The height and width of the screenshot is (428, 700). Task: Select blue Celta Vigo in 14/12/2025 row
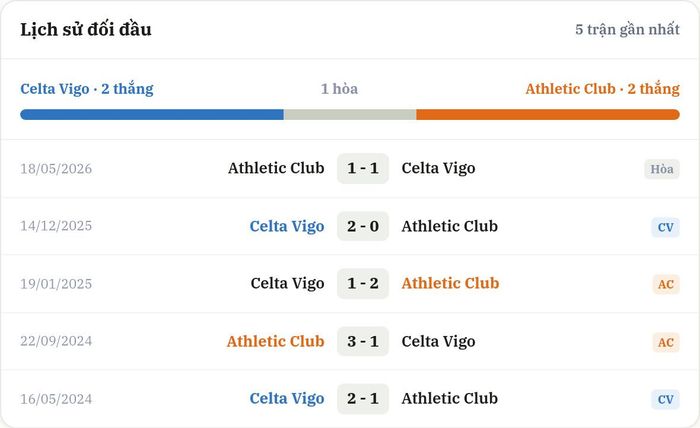(287, 226)
